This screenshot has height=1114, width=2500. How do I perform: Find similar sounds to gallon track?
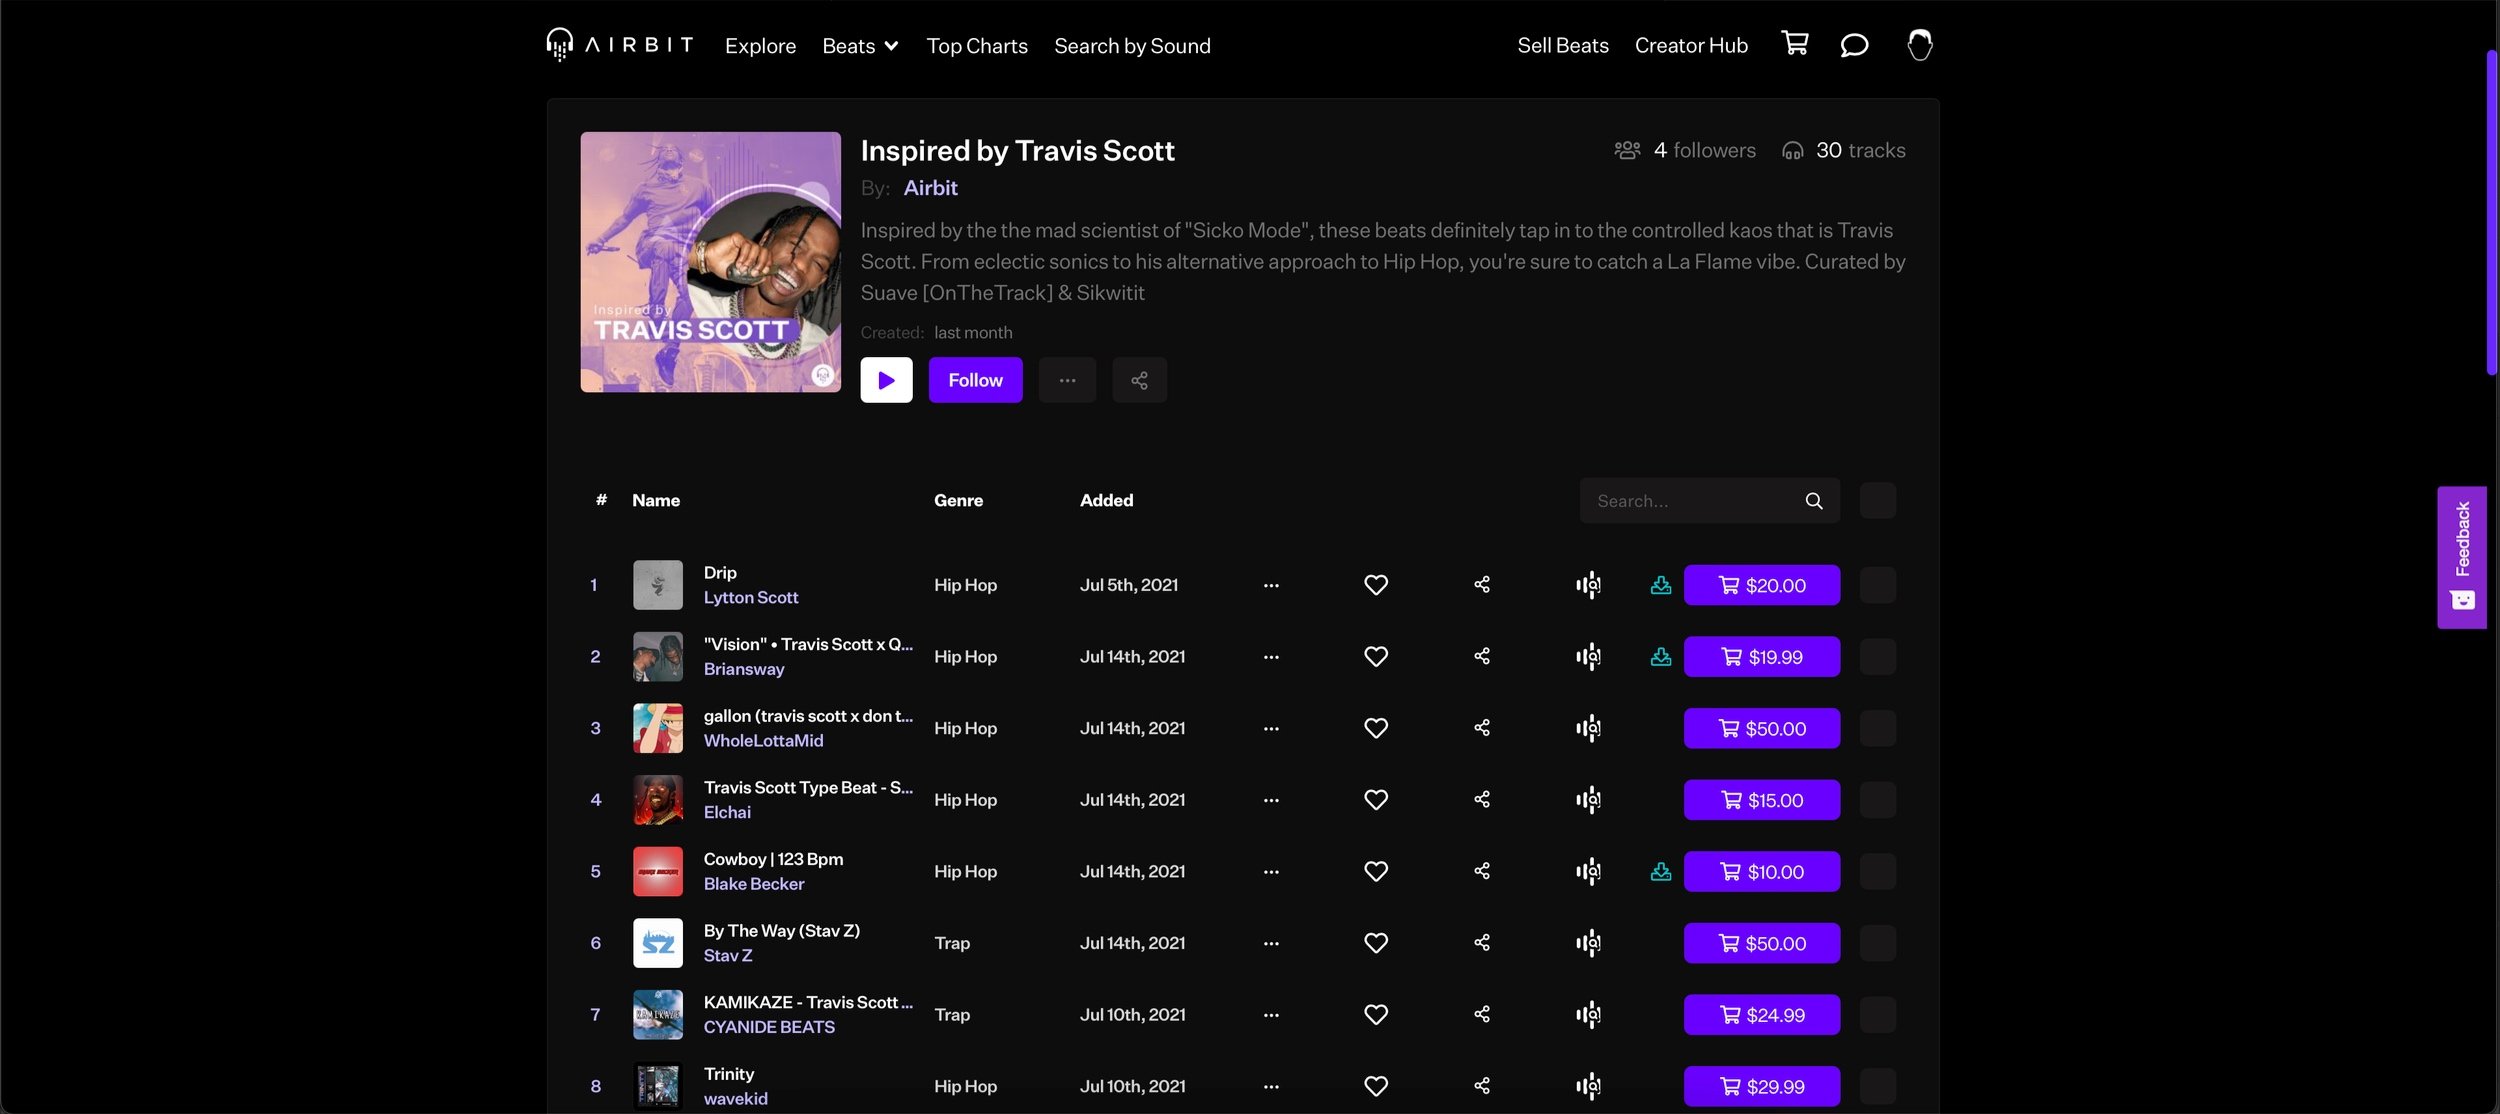tap(1588, 728)
